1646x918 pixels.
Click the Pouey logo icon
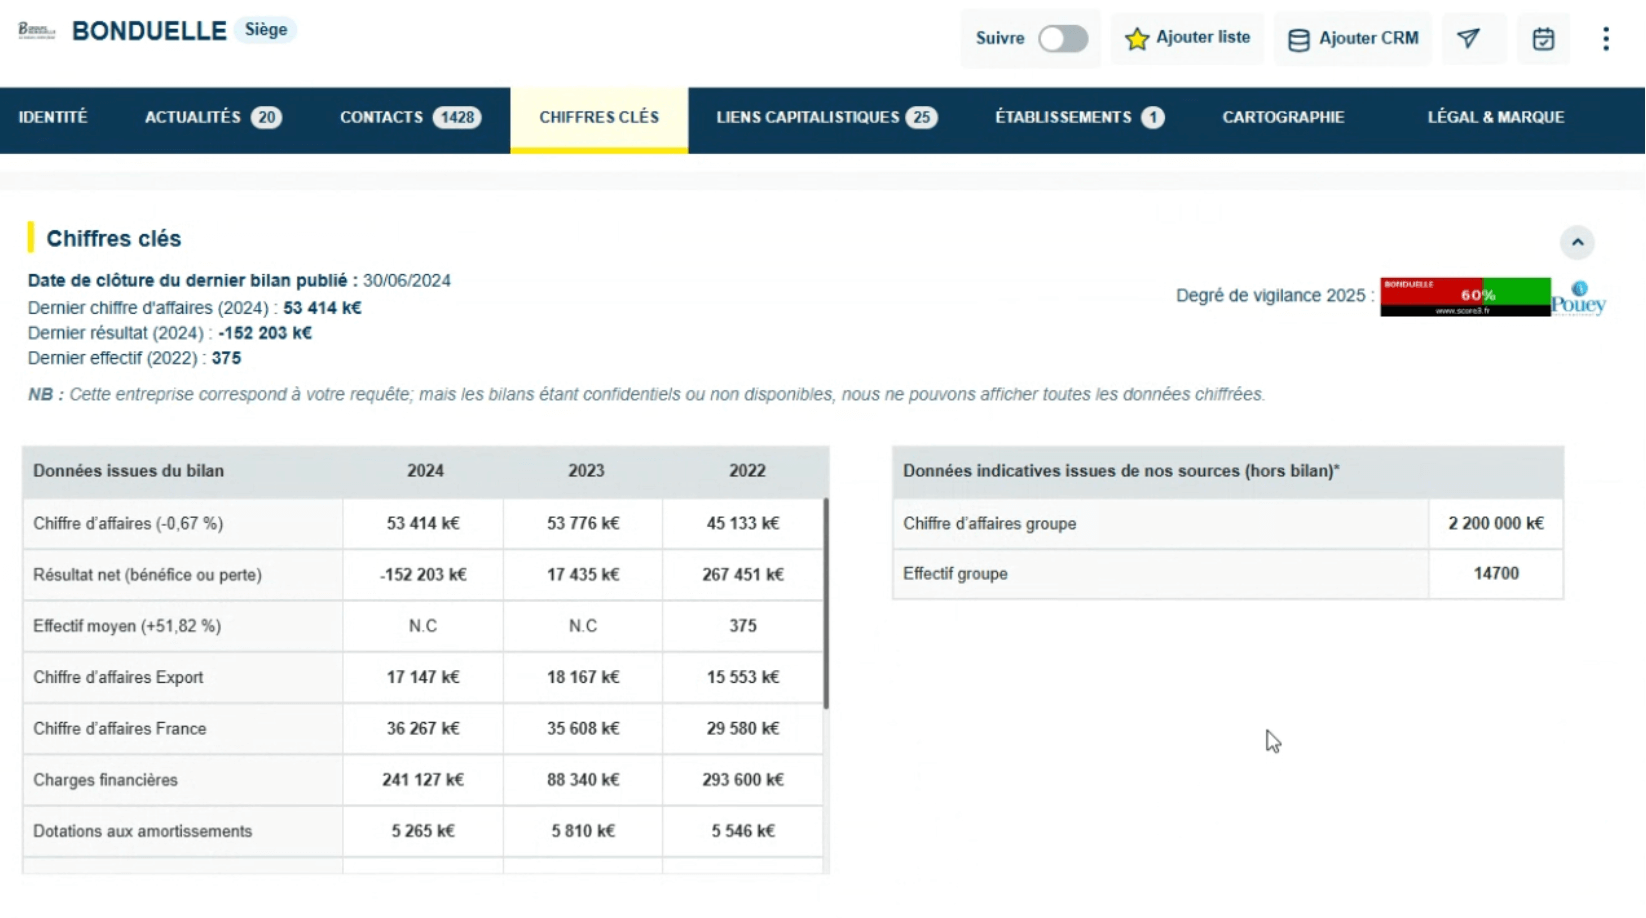1579,298
